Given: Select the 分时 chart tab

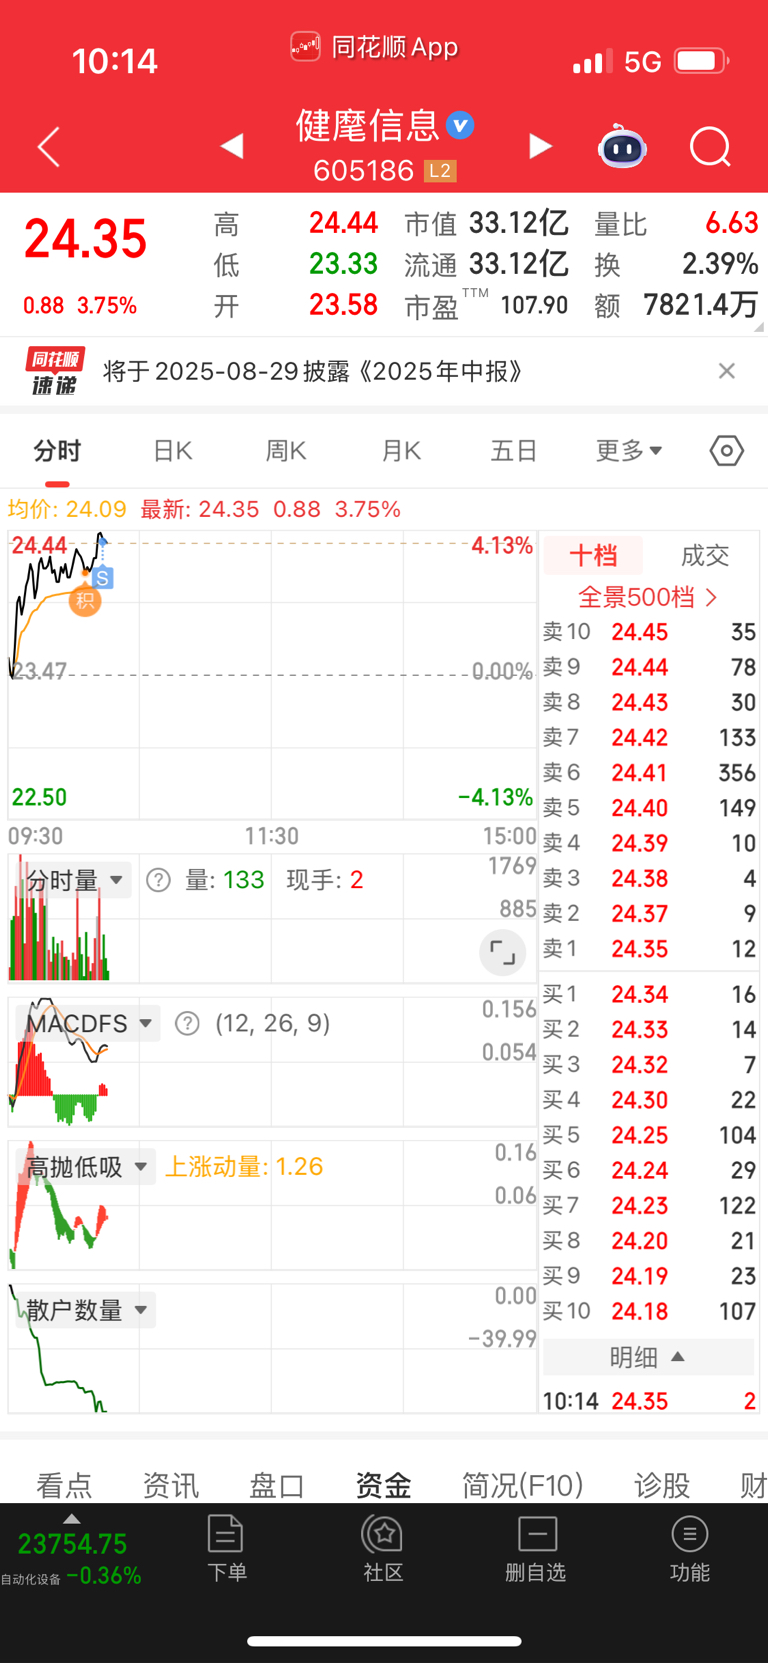Looking at the screenshot, I should tap(57, 451).
